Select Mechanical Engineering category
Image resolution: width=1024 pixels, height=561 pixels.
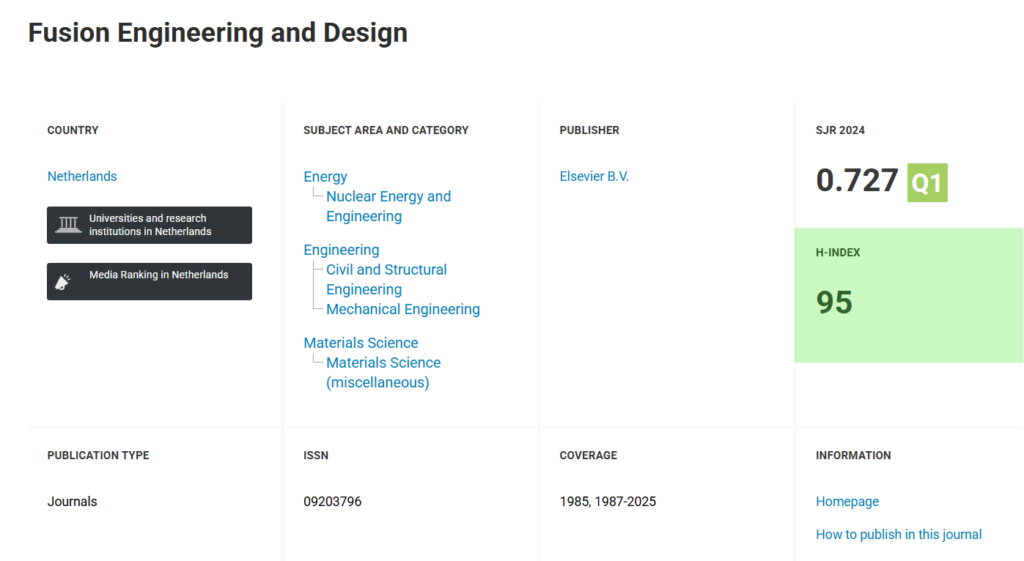click(403, 309)
